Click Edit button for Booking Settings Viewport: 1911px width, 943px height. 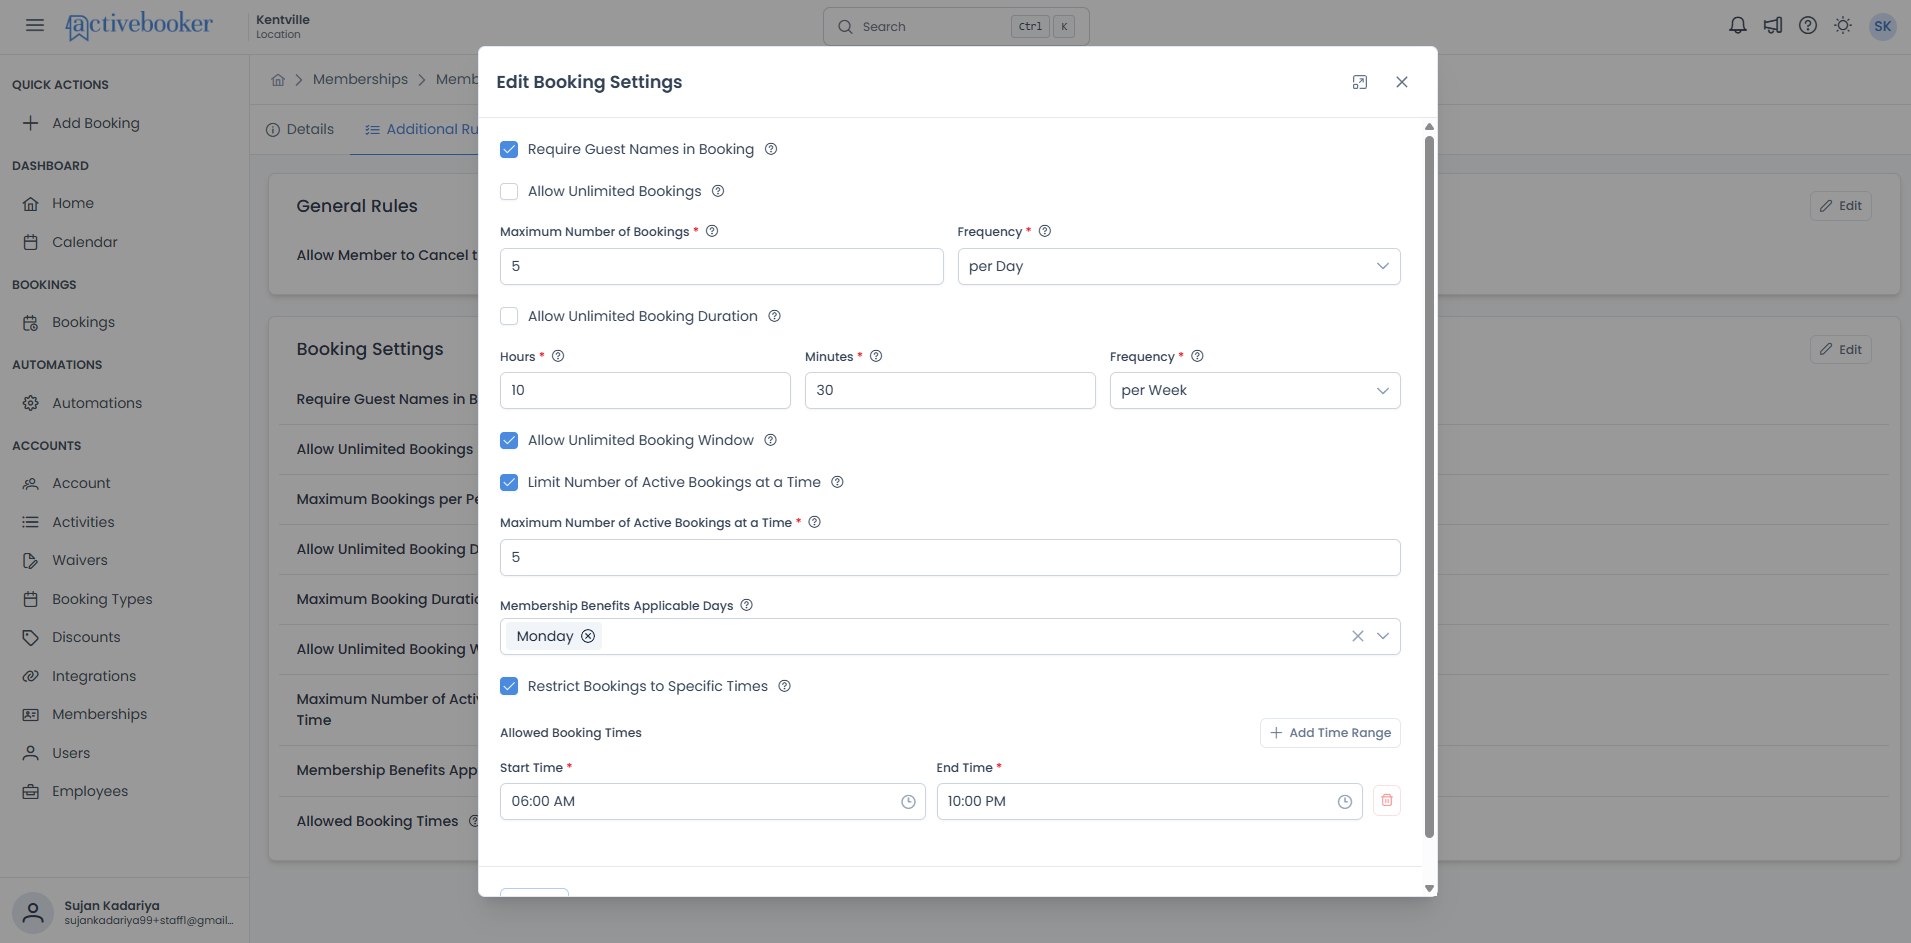pos(1840,350)
